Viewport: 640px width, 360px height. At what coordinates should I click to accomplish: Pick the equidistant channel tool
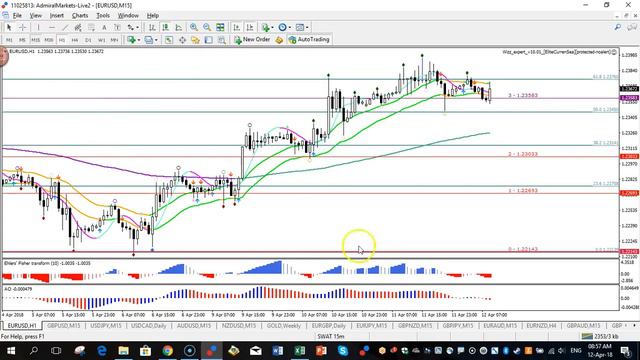click(x=78, y=27)
